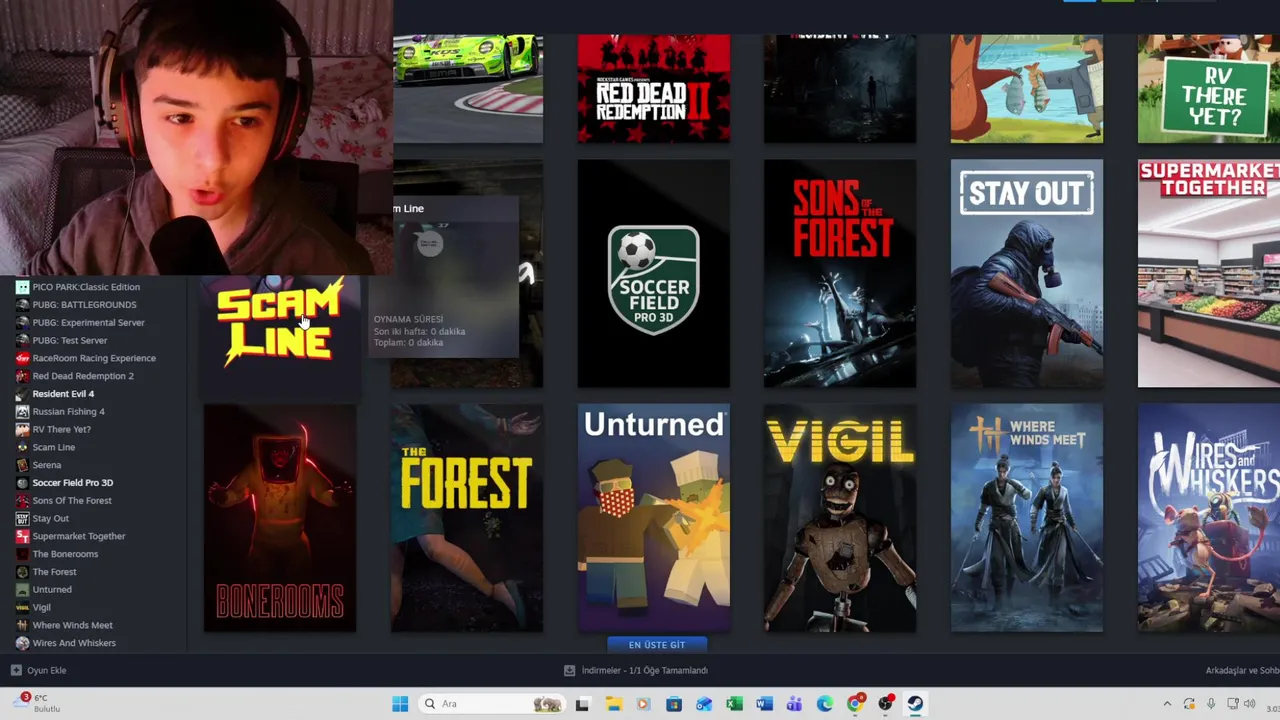The width and height of the screenshot is (1280, 720).
Task: Click the Wires And Whiskers sidebar icon
Action: (22, 643)
